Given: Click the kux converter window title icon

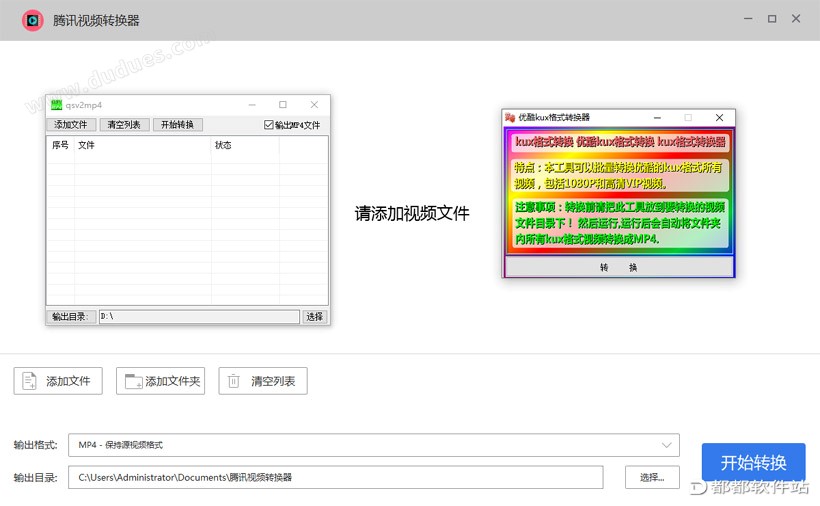Looking at the screenshot, I should pyautogui.click(x=510, y=118).
